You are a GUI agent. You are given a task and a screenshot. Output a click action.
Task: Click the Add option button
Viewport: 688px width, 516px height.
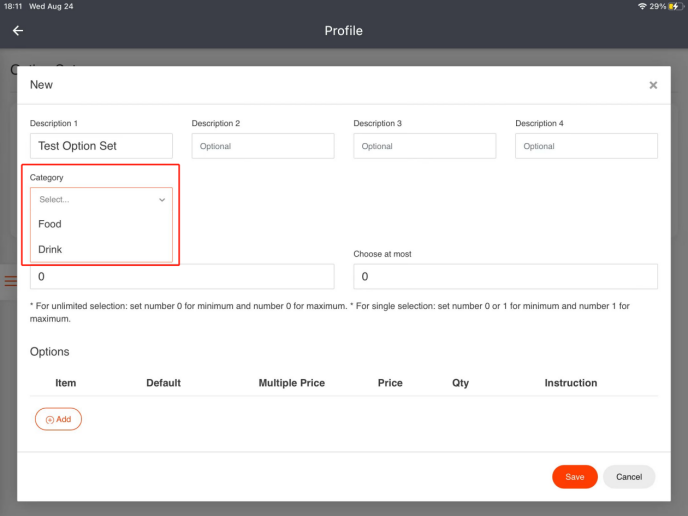point(58,420)
